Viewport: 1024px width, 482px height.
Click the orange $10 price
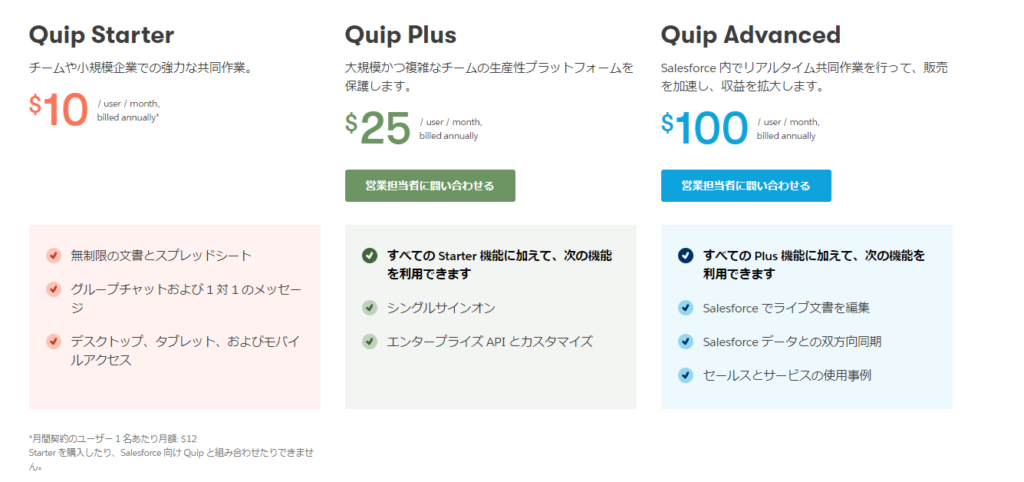pos(59,110)
